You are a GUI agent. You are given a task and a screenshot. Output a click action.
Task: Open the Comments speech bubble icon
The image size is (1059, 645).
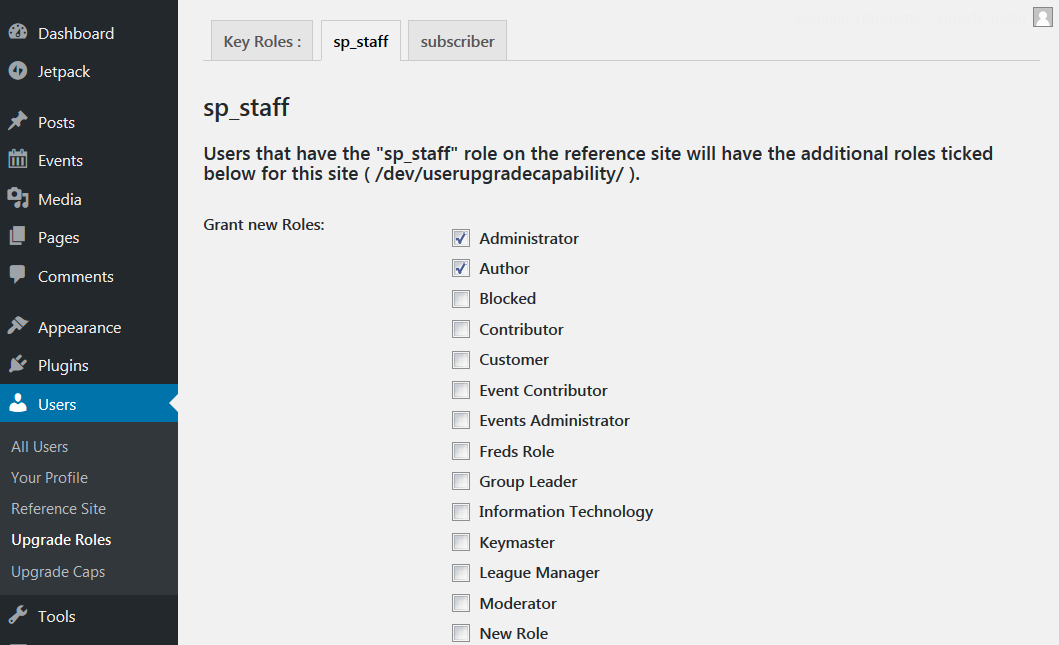pos(18,275)
